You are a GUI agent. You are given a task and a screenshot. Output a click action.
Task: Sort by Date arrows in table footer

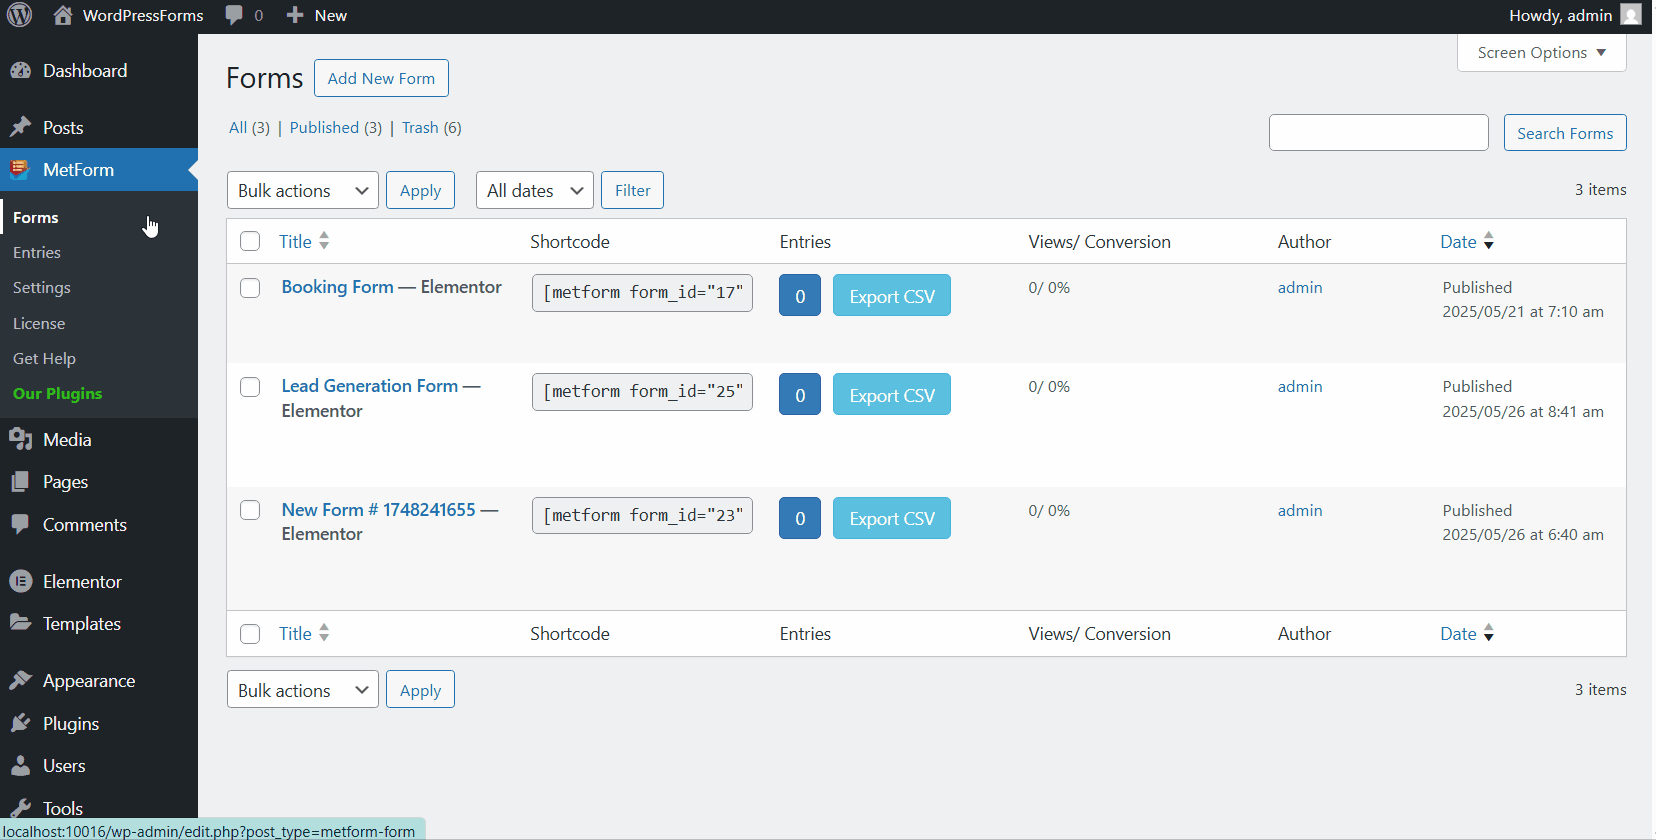(x=1489, y=633)
